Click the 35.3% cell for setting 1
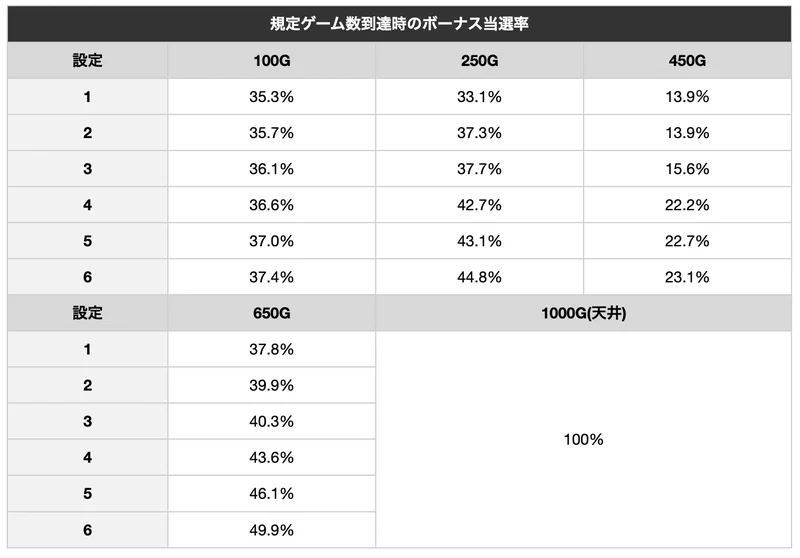 coord(271,96)
